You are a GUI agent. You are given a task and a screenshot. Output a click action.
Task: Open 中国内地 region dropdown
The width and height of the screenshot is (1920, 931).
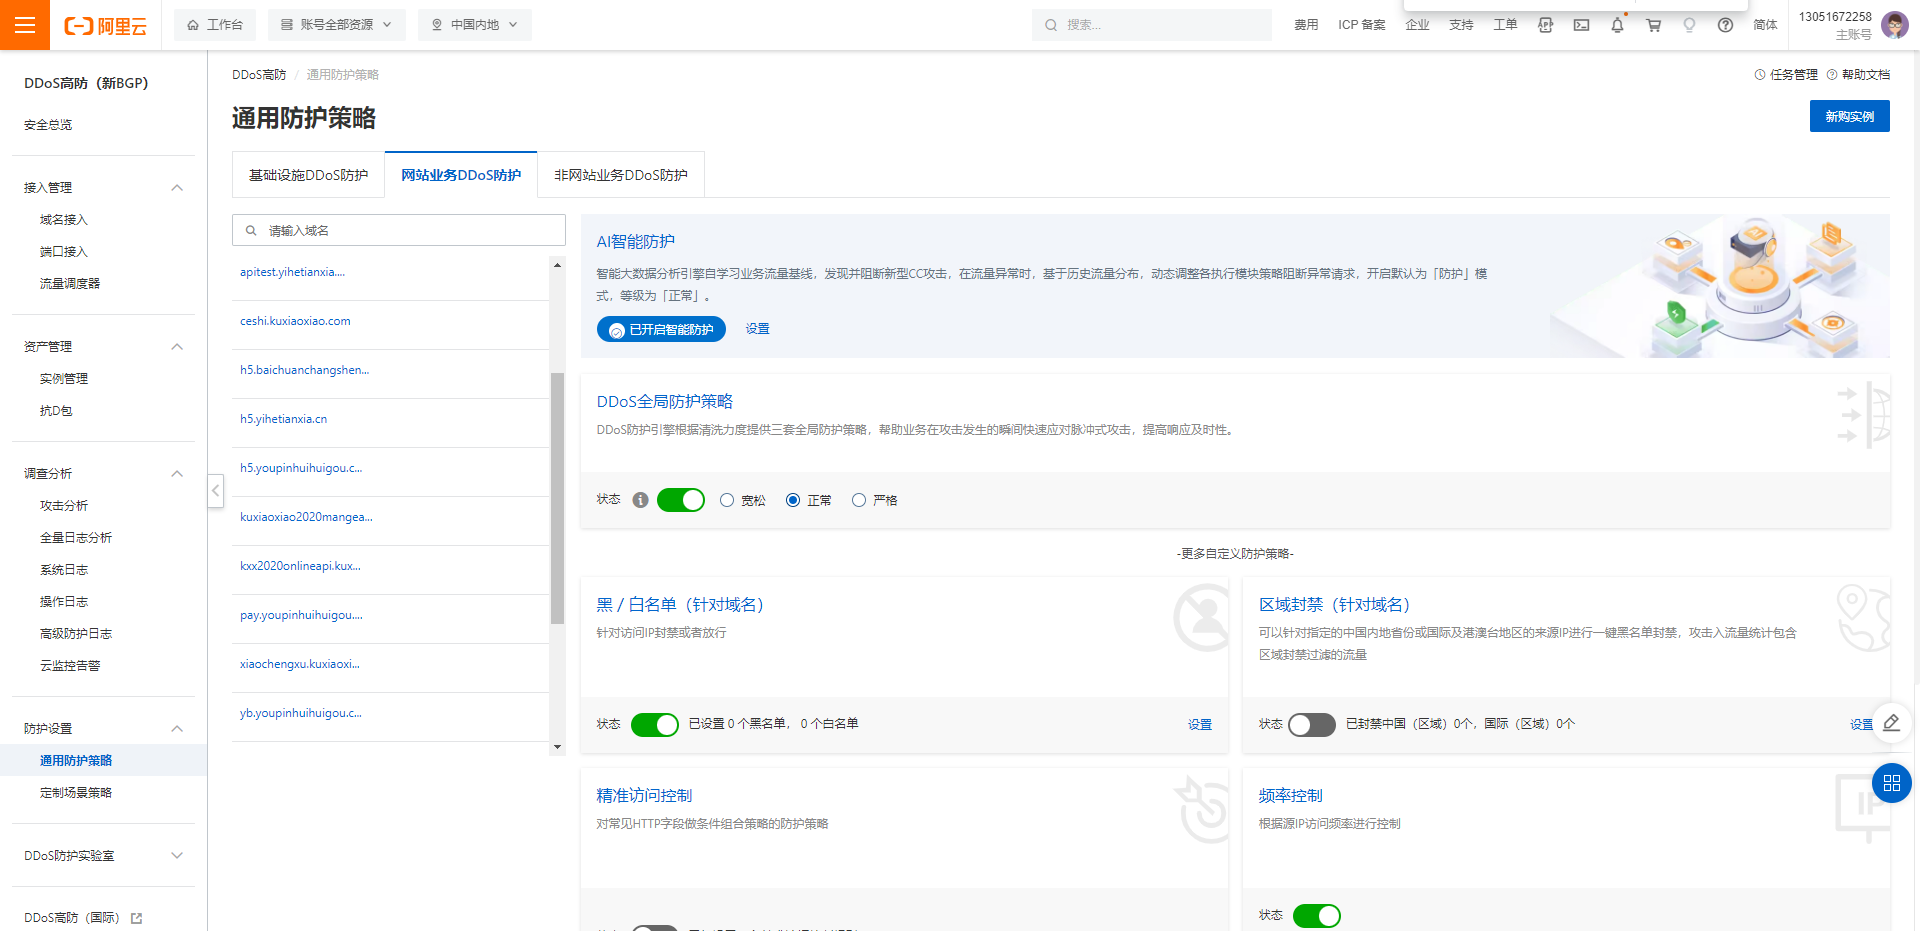[x=475, y=25]
